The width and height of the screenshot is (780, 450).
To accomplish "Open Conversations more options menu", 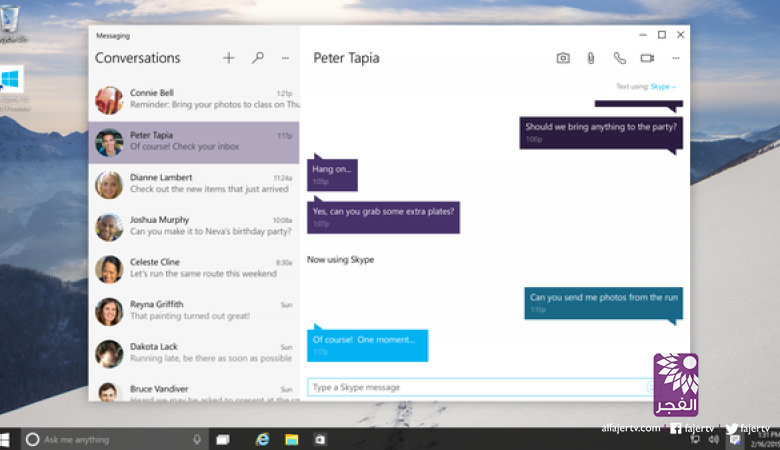I will tap(285, 58).
